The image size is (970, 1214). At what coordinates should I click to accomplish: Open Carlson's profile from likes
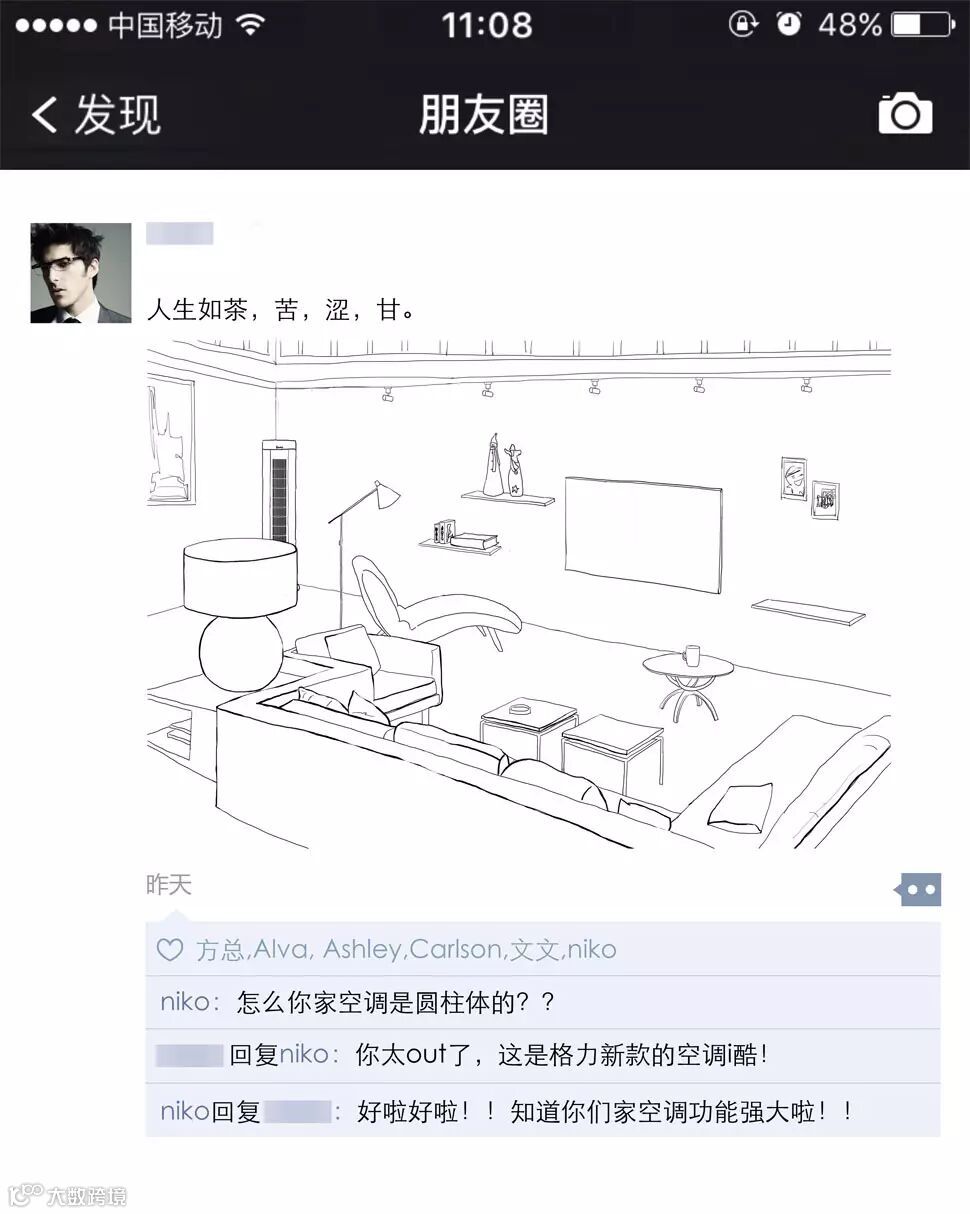(455, 949)
